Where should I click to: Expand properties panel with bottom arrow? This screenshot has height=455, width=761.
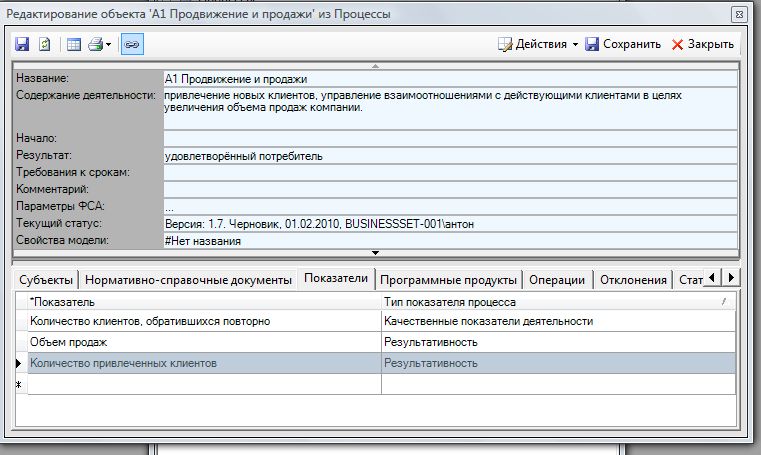(x=376, y=253)
